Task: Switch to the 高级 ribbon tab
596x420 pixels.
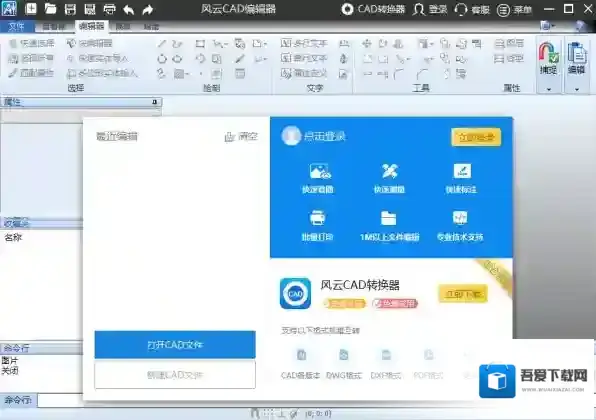Action: [122, 27]
